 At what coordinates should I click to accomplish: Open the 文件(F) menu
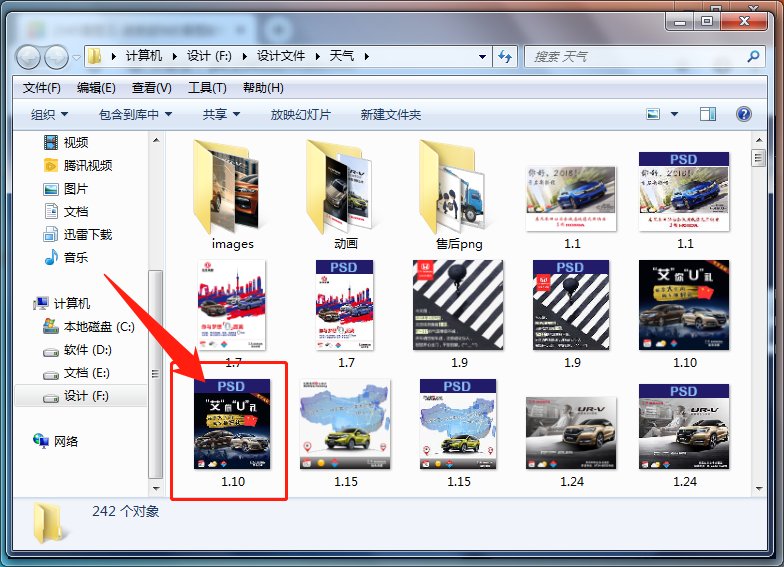pyautogui.click(x=42, y=88)
